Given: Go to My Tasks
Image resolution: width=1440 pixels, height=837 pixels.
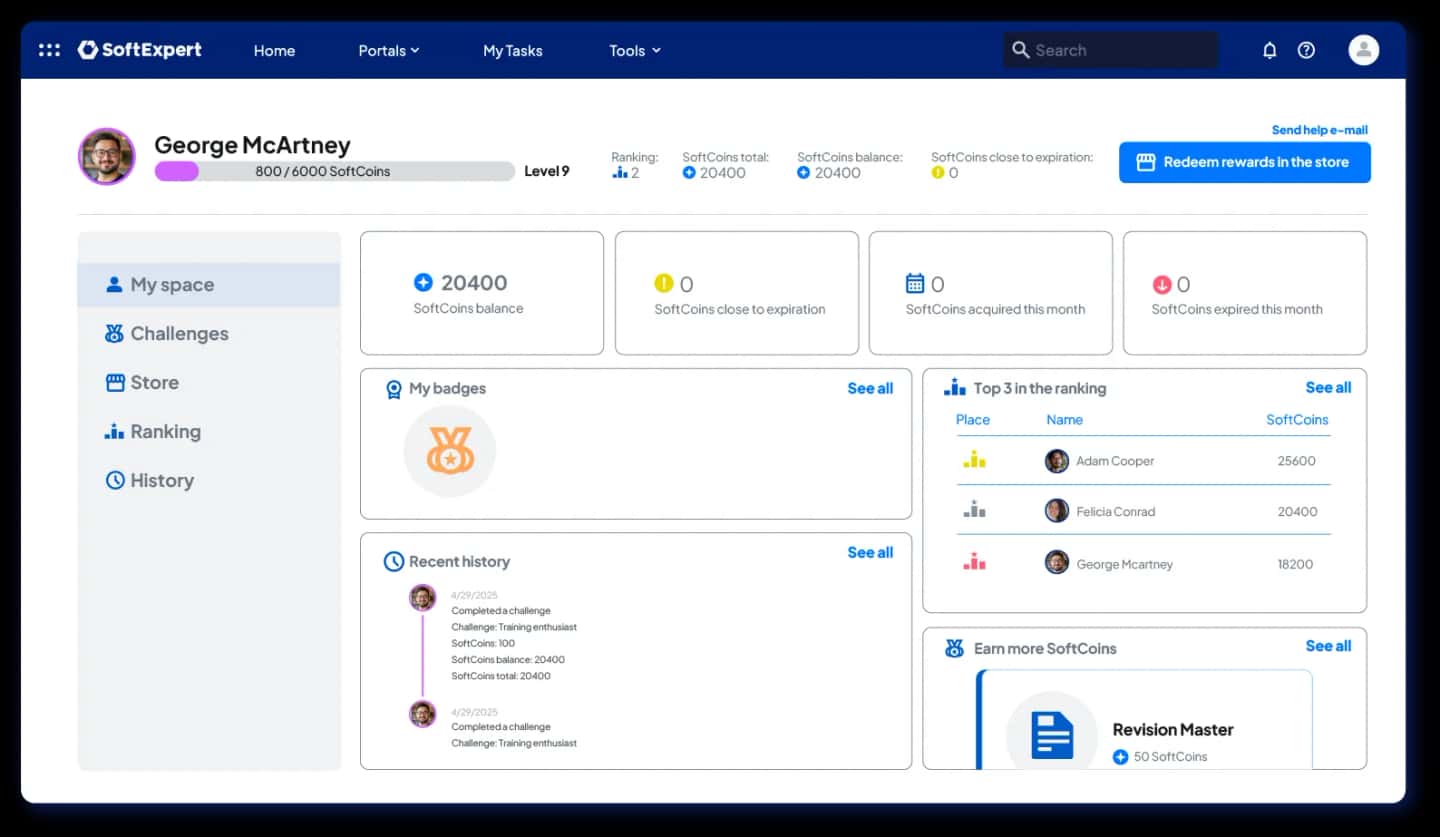Looking at the screenshot, I should click(x=512, y=50).
